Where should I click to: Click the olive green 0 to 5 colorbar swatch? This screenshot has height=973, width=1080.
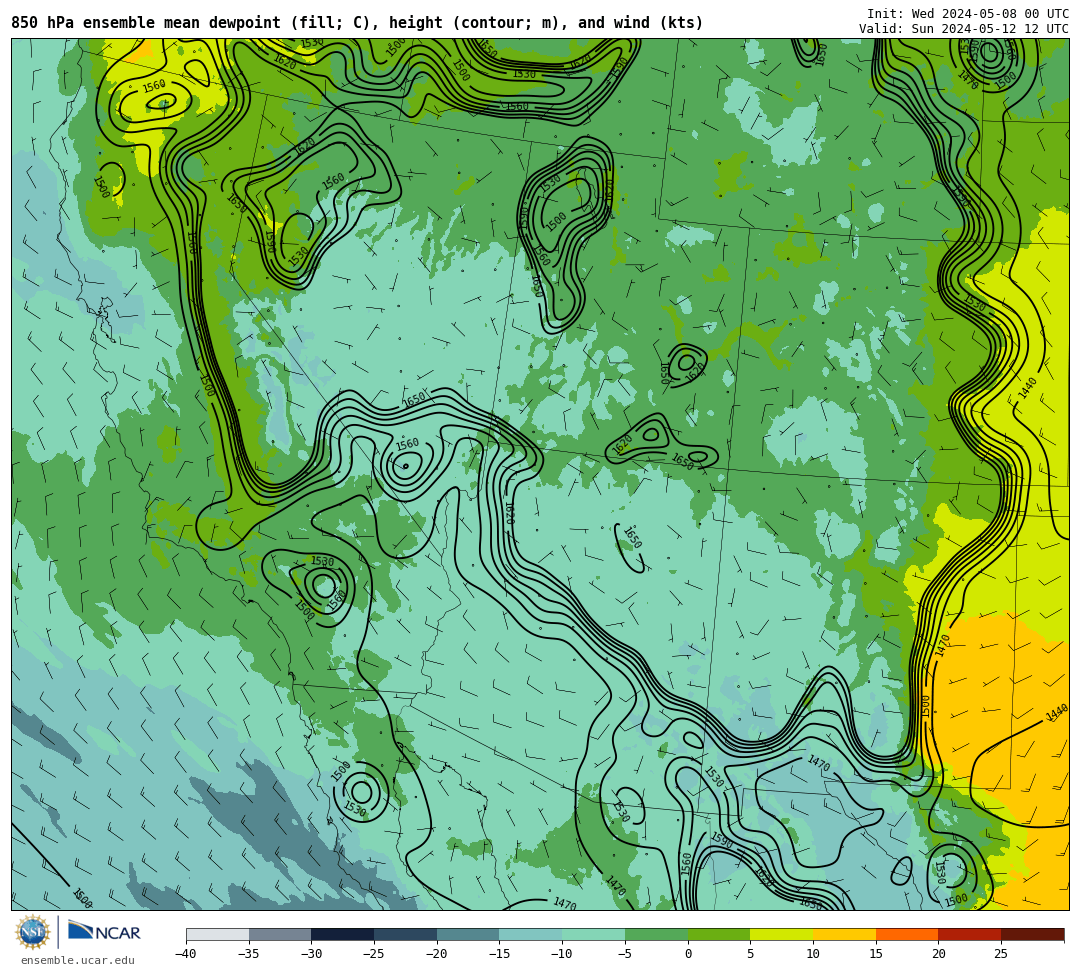point(719,934)
